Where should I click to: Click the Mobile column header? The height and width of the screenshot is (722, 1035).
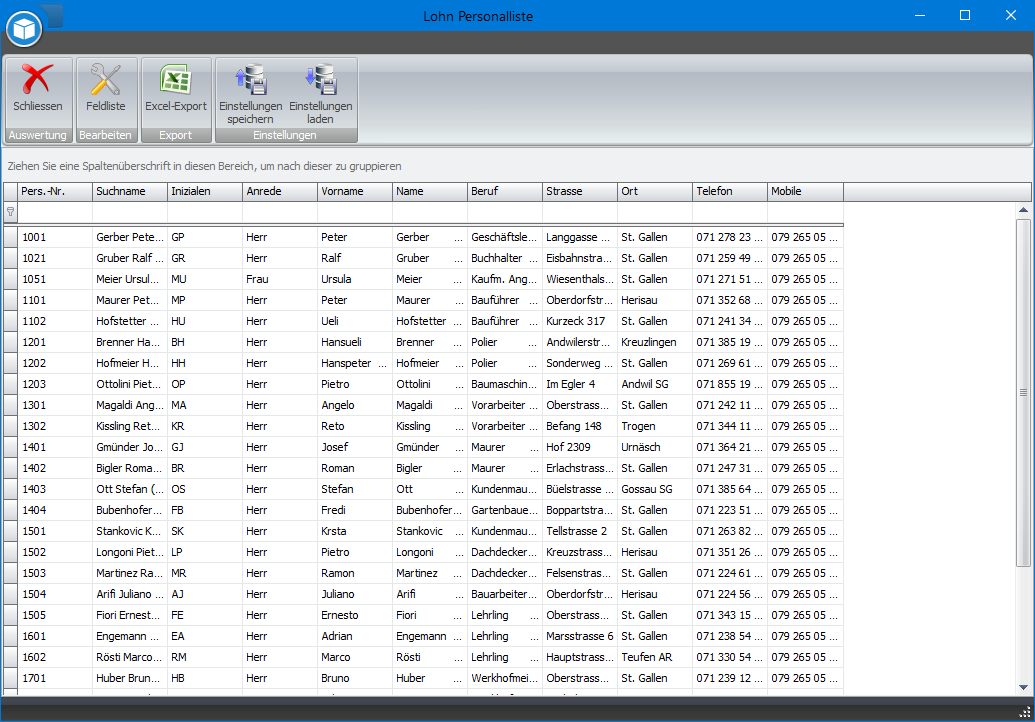805,191
